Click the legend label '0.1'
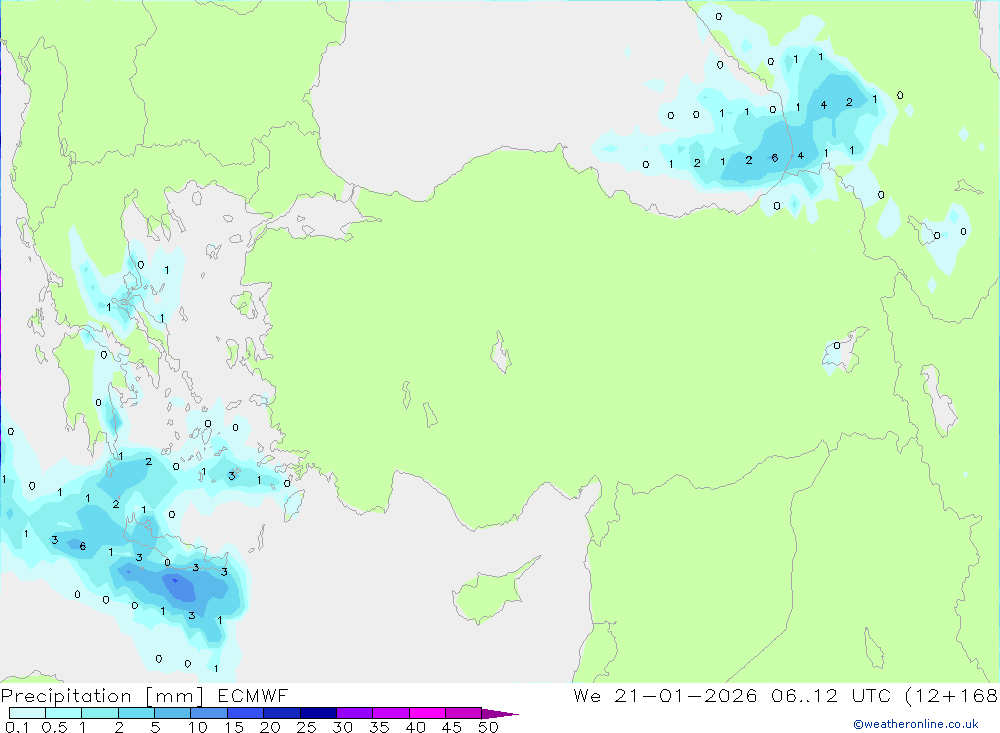Screen dimensions: 1000x733 pos(17,727)
